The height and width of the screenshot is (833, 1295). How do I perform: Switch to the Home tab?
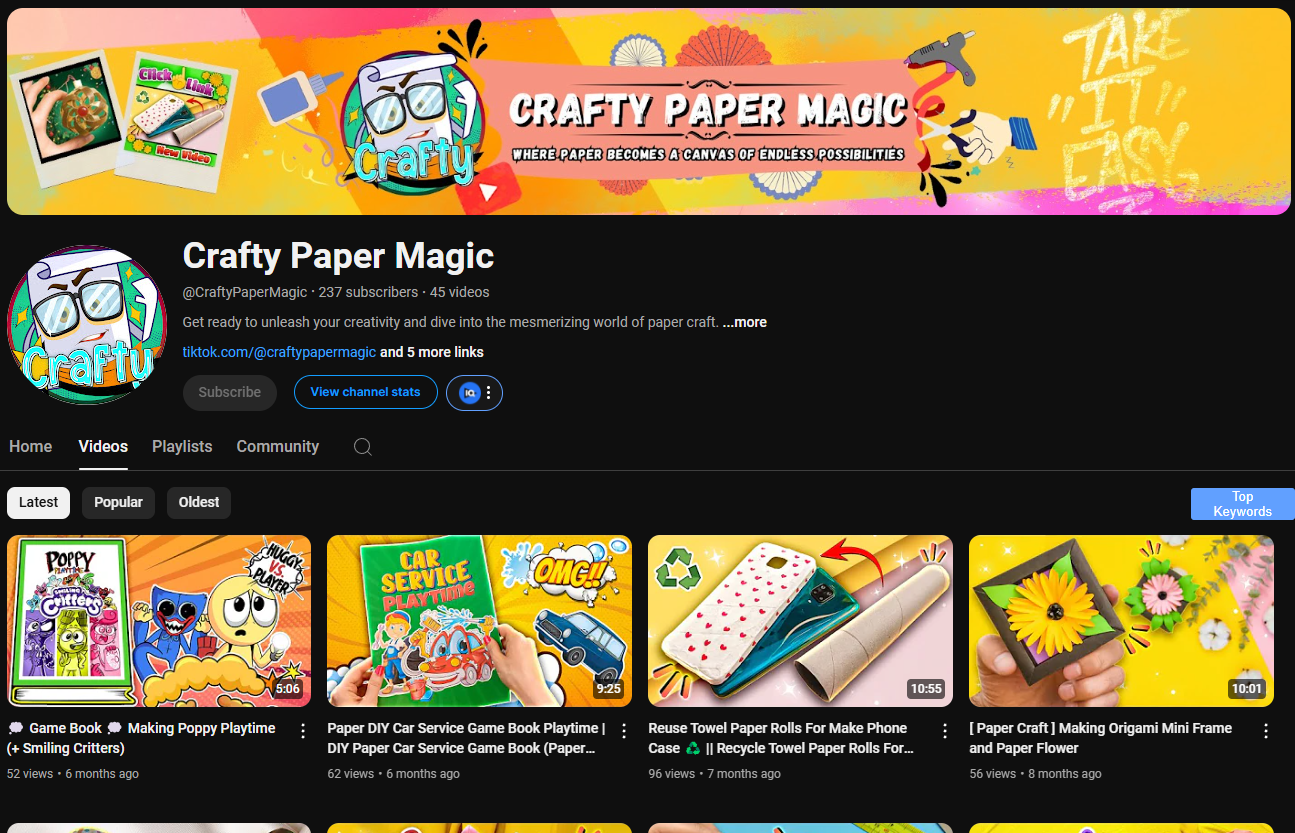tap(30, 447)
